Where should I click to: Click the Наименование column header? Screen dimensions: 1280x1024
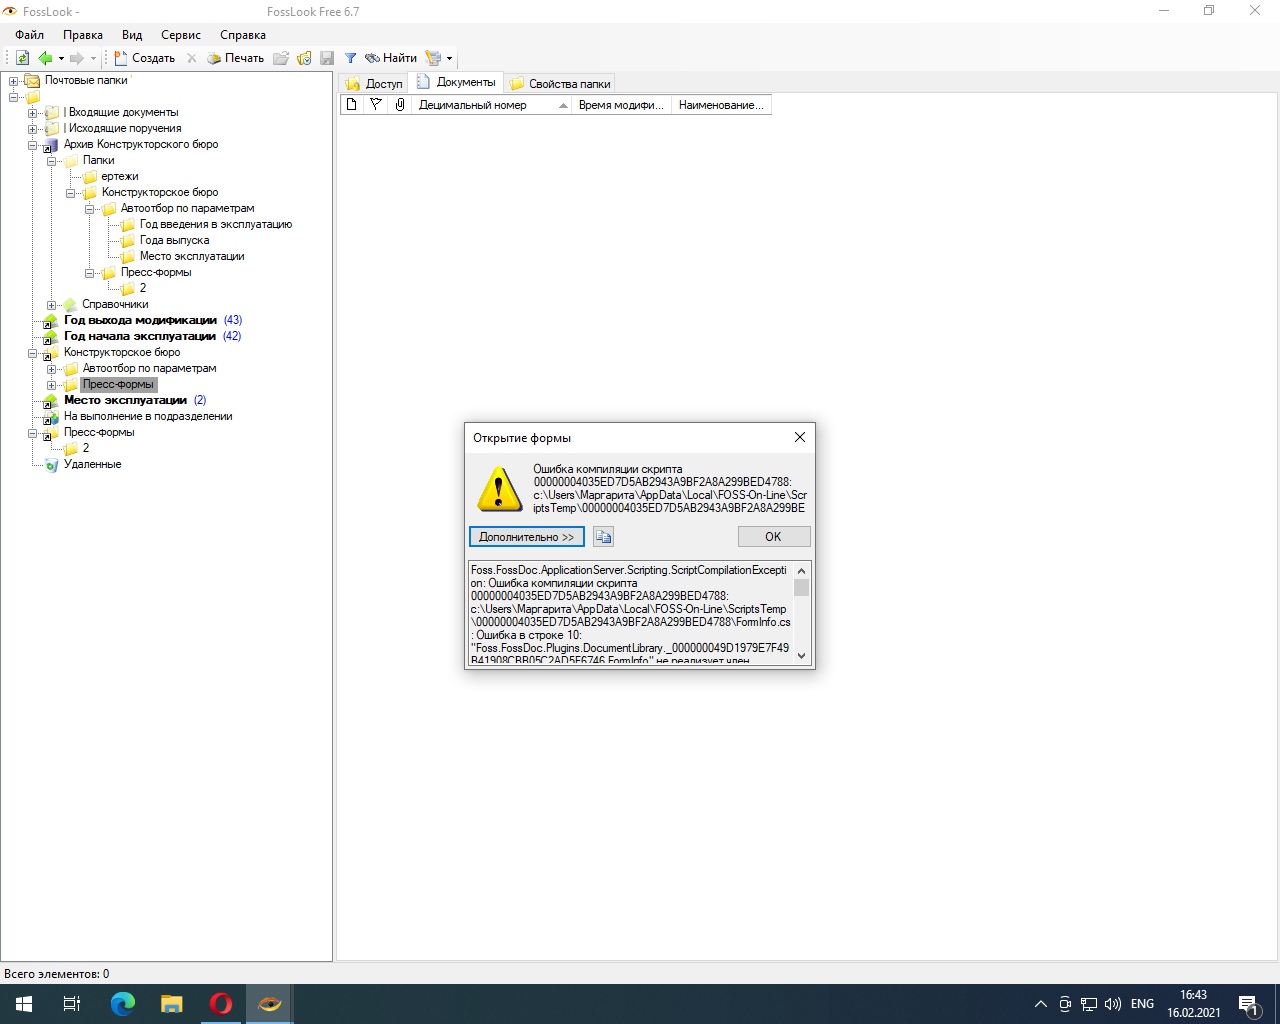coord(721,105)
